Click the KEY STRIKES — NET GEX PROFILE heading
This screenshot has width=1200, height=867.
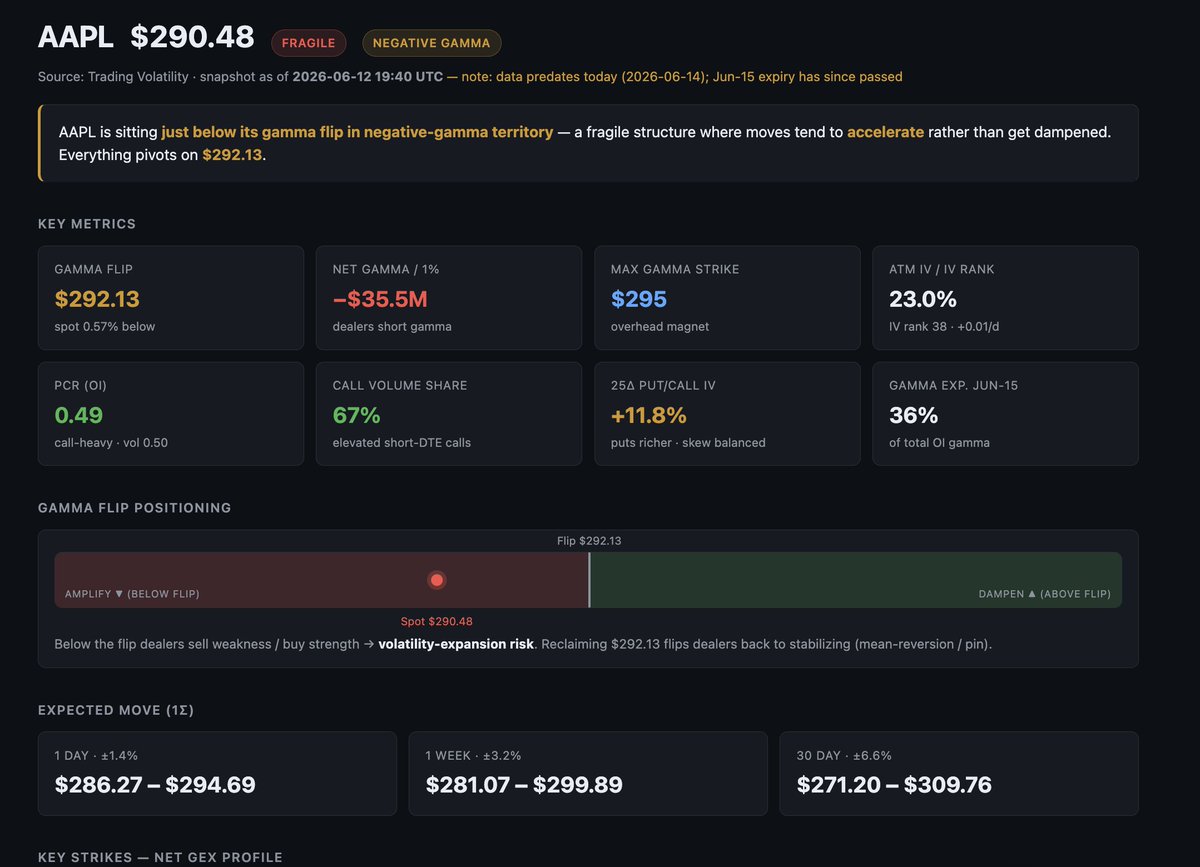160,857
